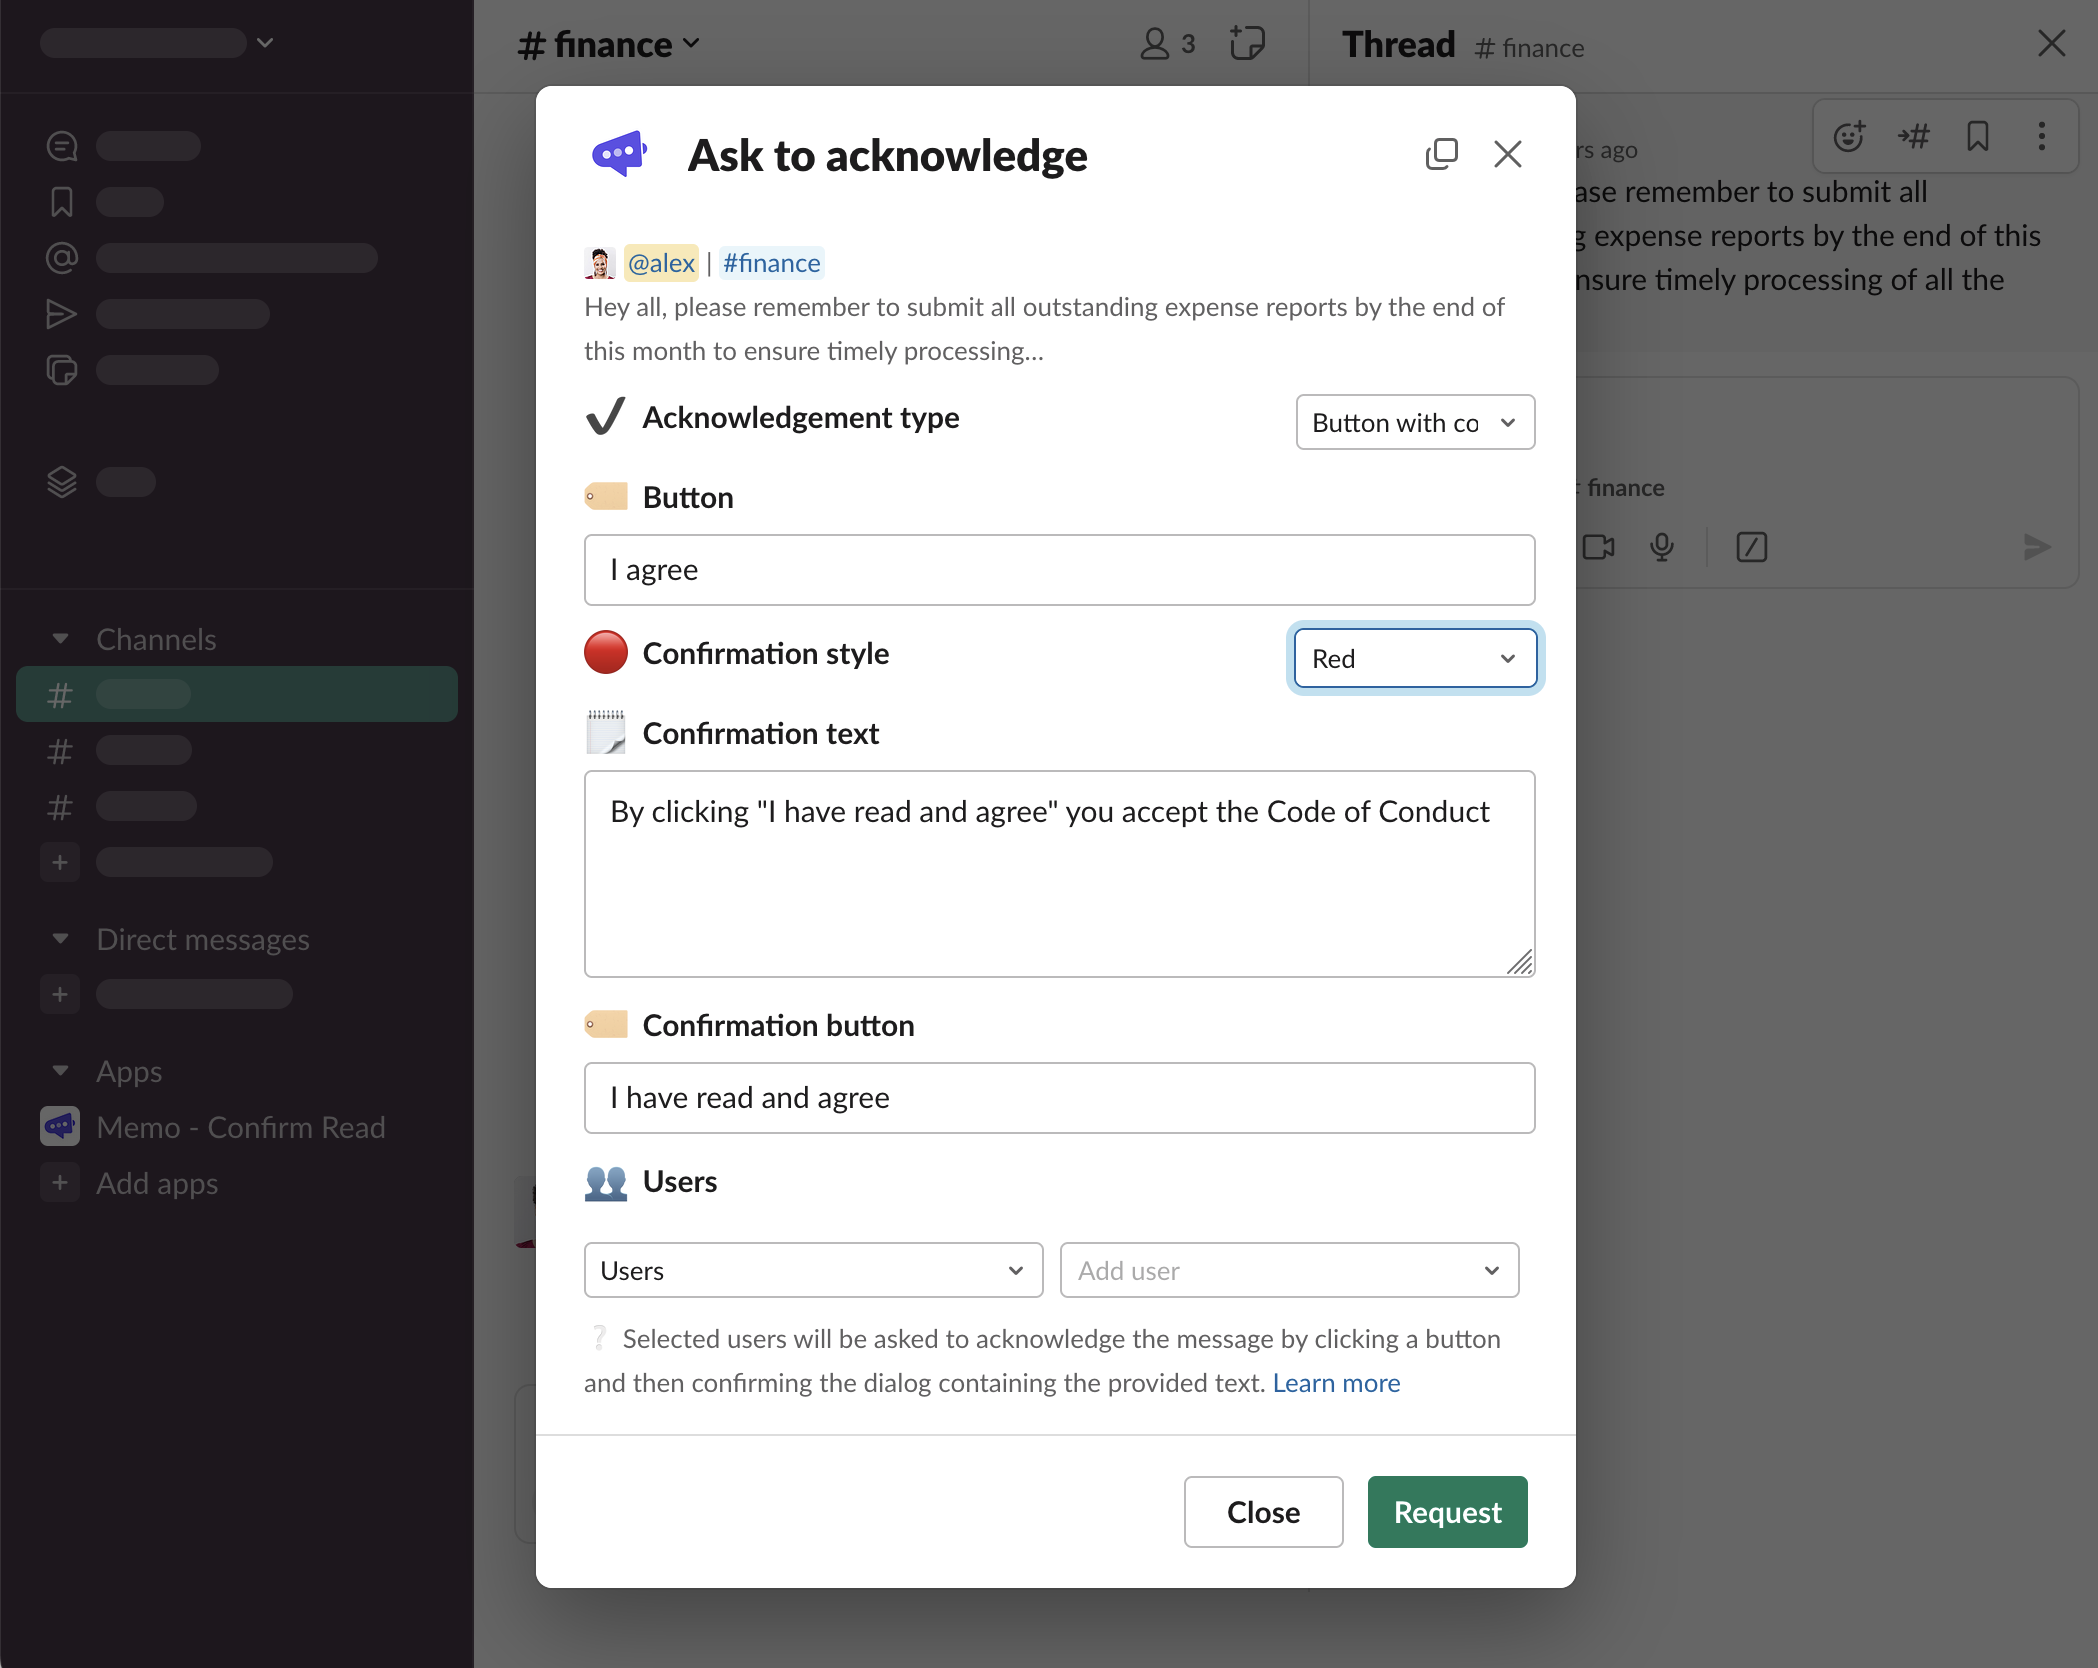Collapse the Direct messages section
Screen dimensions: 2098x1668
pyautogui.click(x=61, y=938)
